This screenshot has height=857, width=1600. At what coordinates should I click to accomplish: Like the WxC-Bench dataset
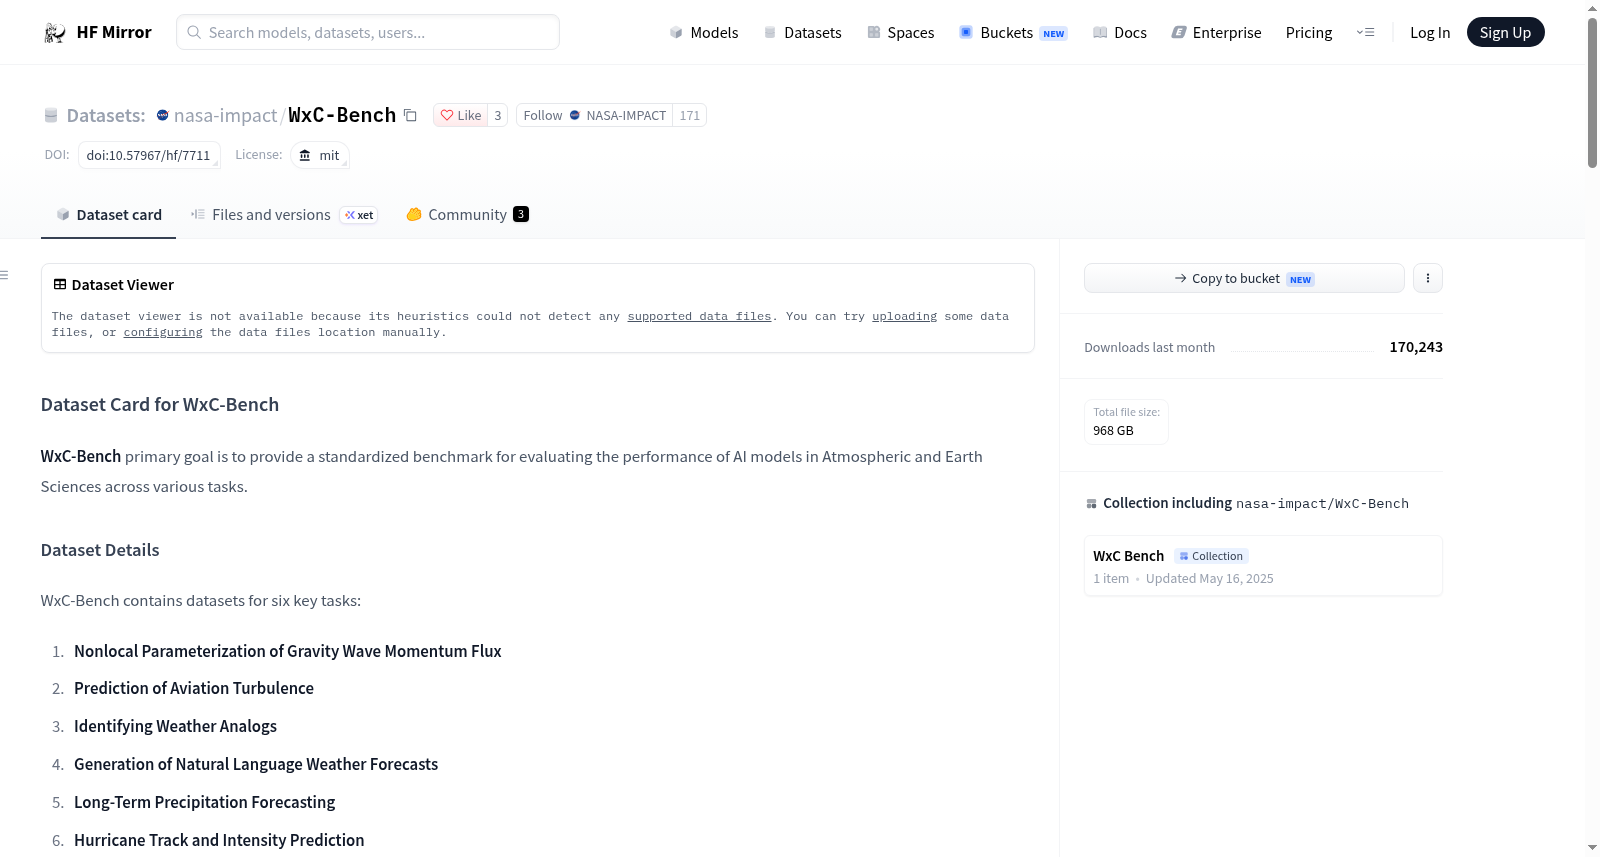click(461, 115)
